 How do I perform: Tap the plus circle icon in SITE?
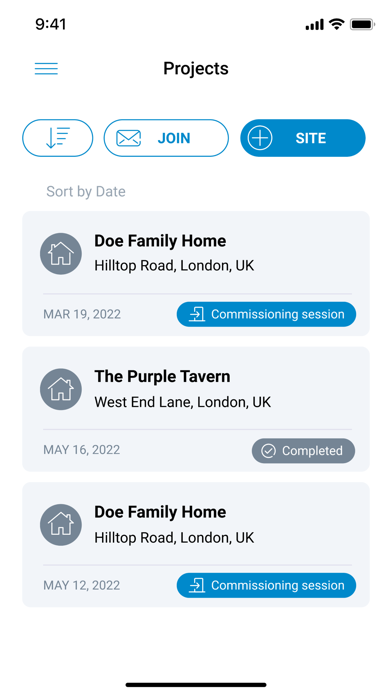[x=260, y=138]
